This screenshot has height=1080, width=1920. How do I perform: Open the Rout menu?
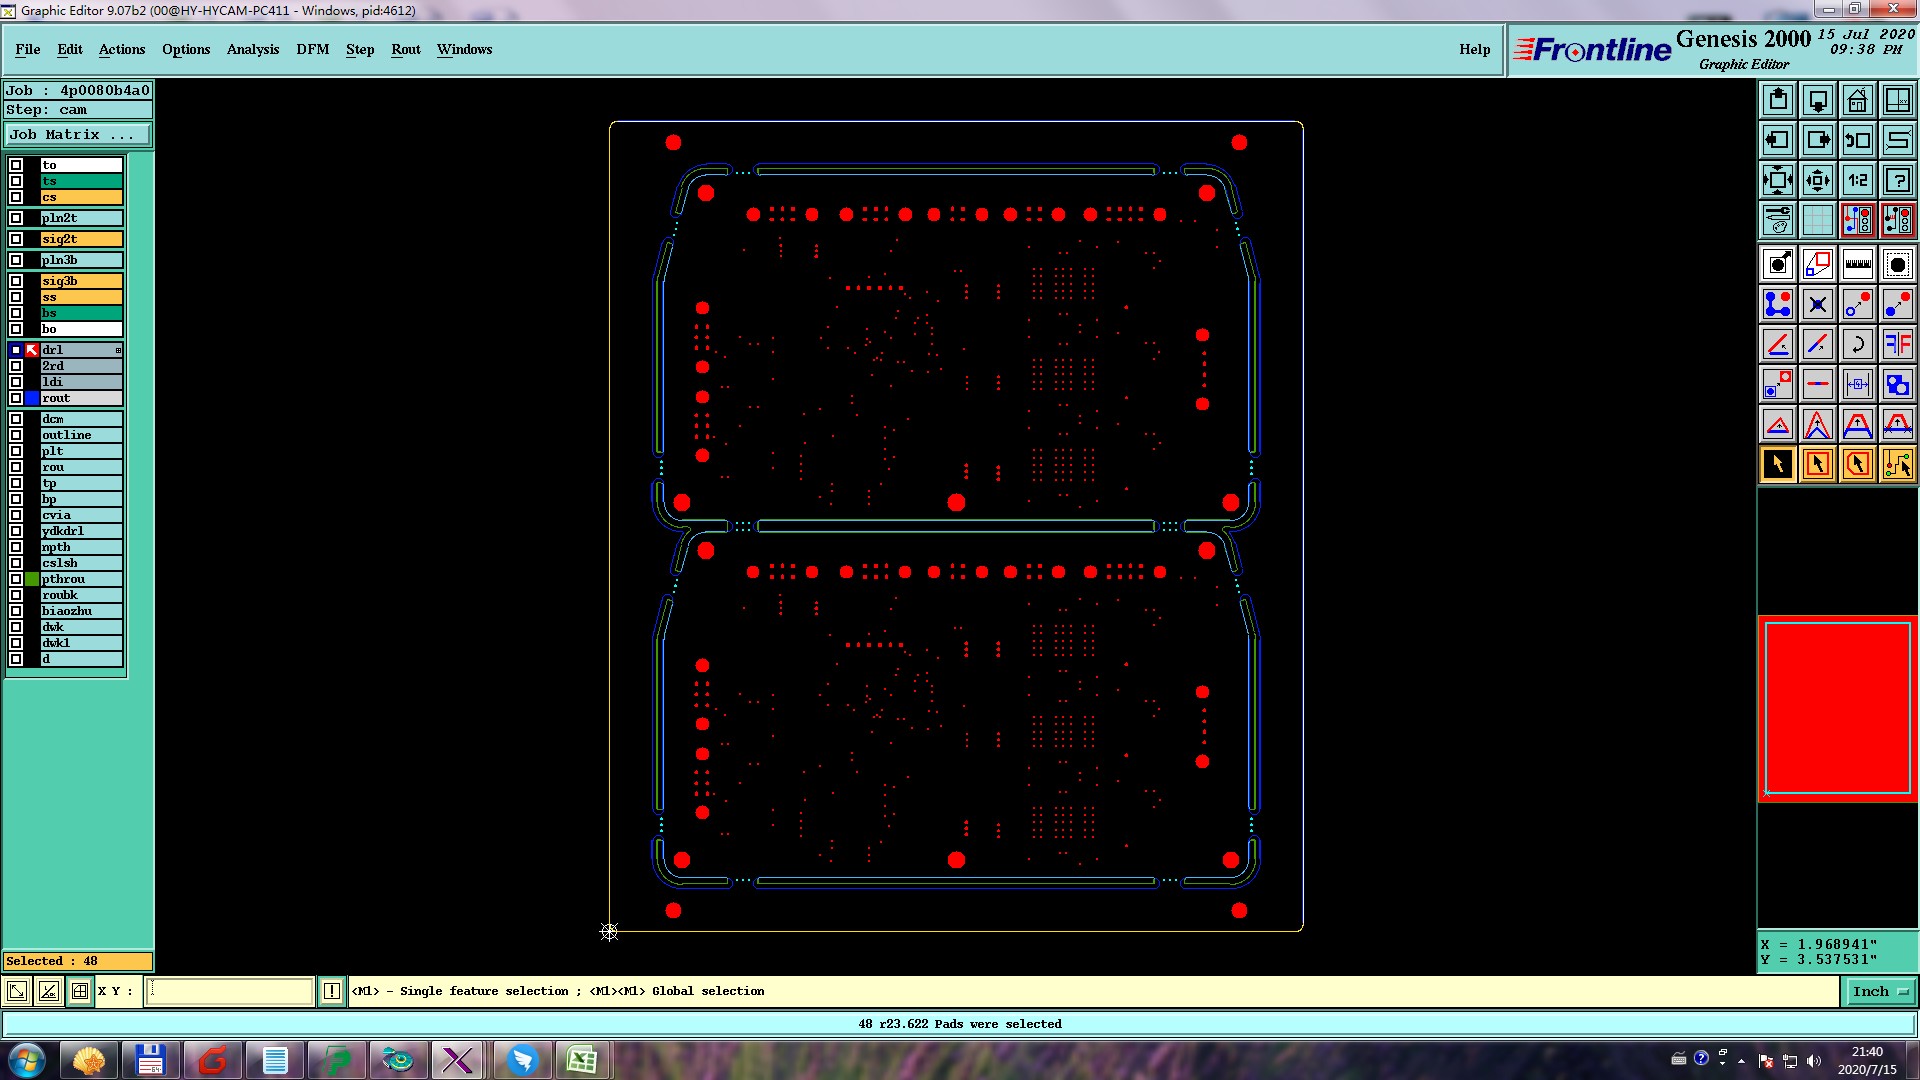coord(406,49)
